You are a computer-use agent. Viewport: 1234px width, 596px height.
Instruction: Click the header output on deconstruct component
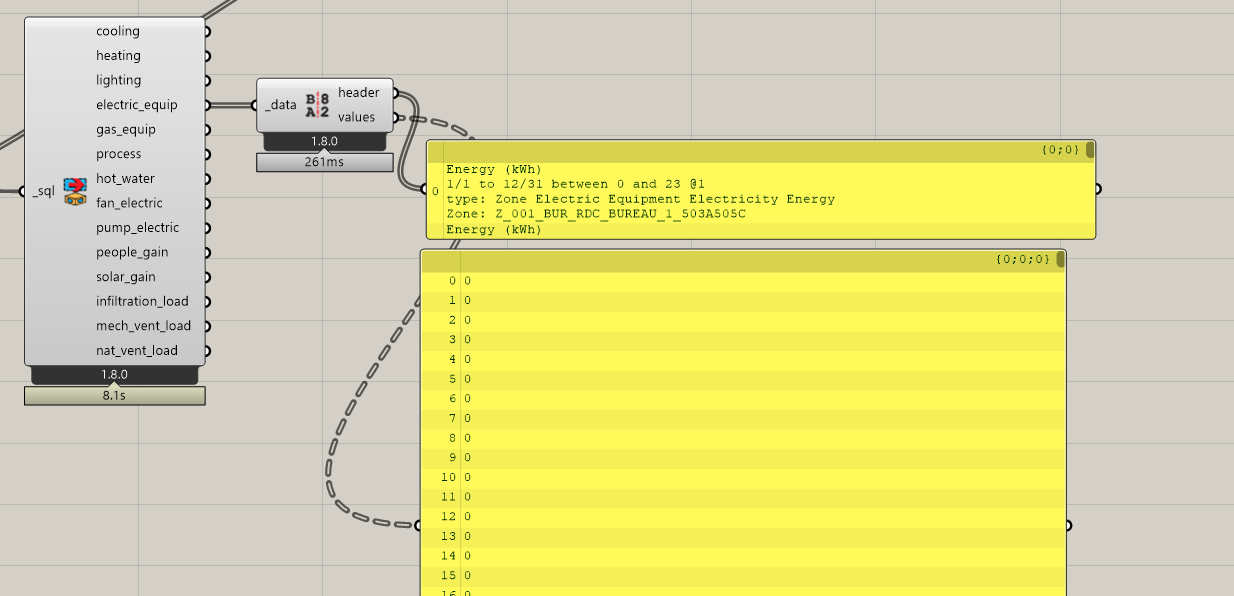(358, 93)
